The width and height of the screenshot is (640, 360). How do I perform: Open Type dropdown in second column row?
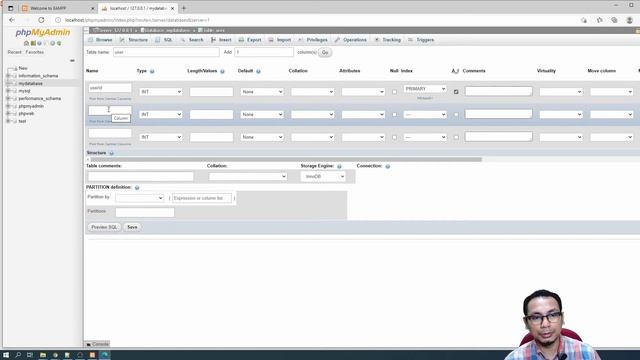160,115
